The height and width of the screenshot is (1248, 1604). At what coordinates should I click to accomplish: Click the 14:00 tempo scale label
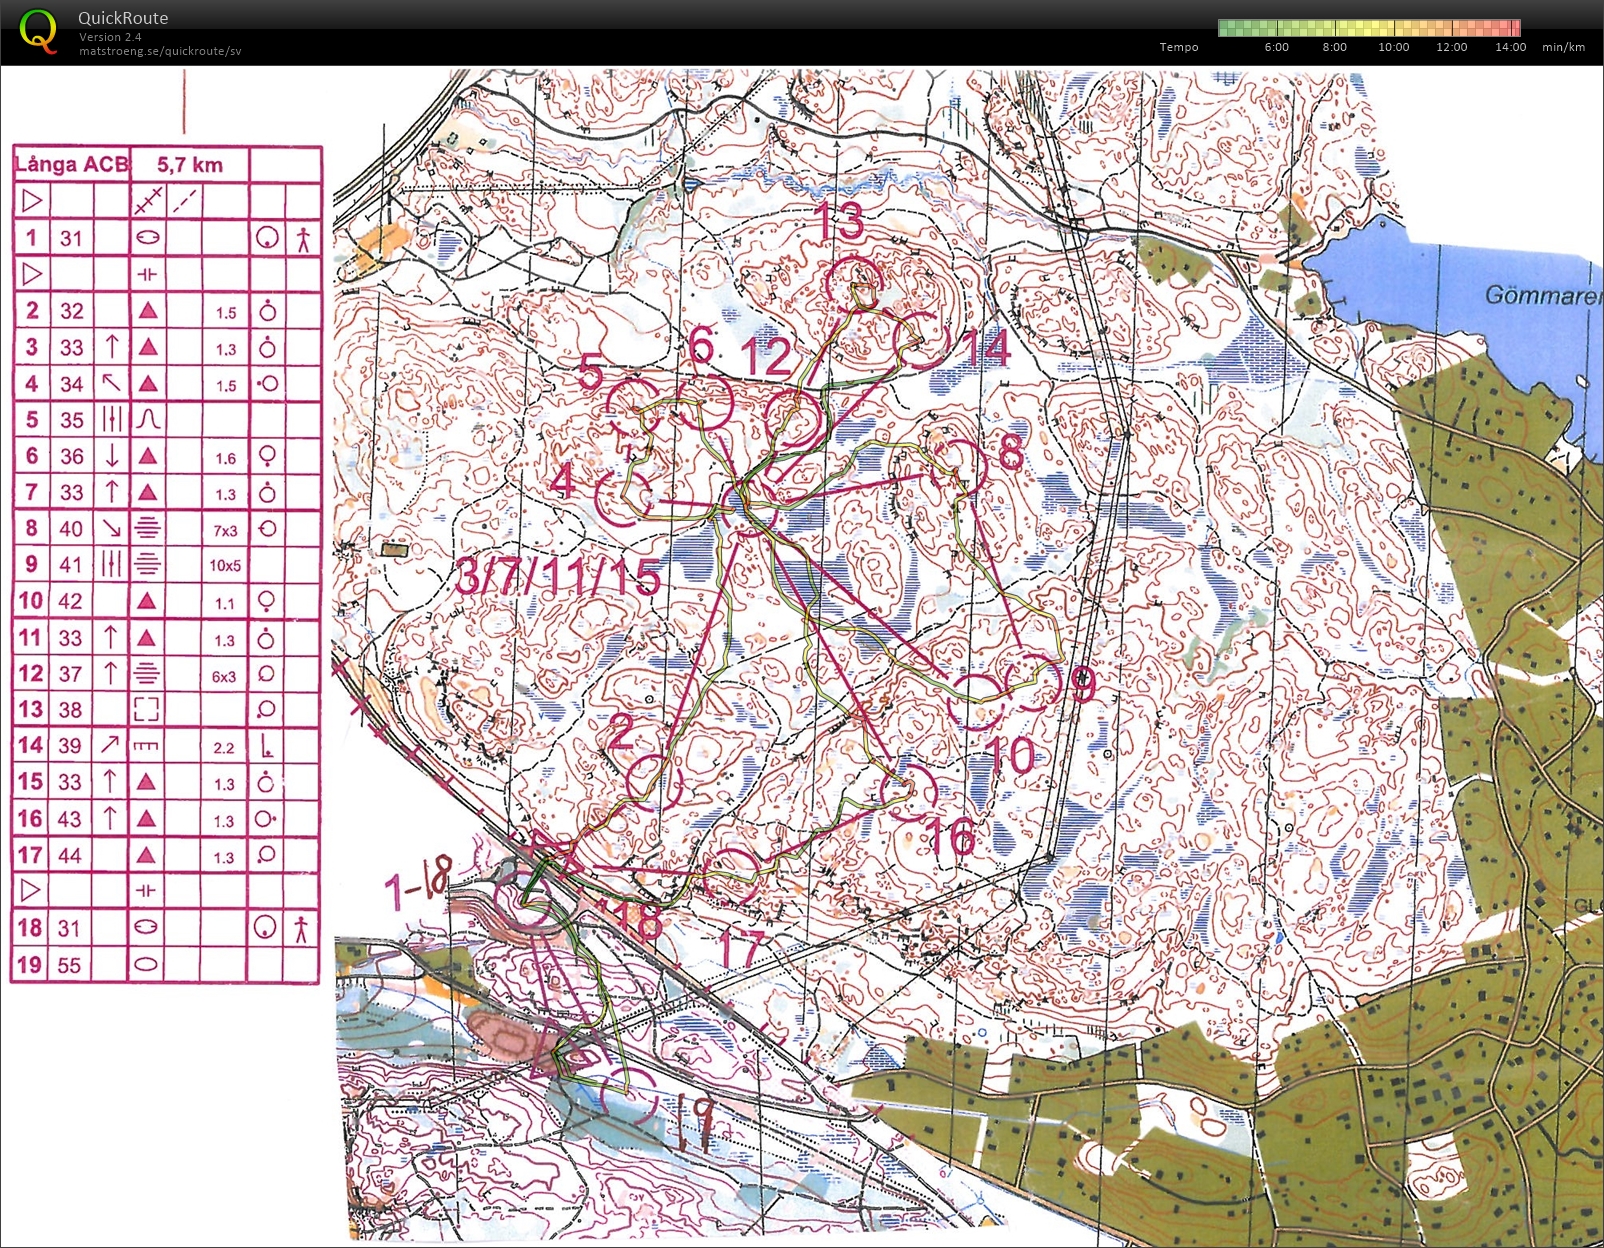point(1510,47)
